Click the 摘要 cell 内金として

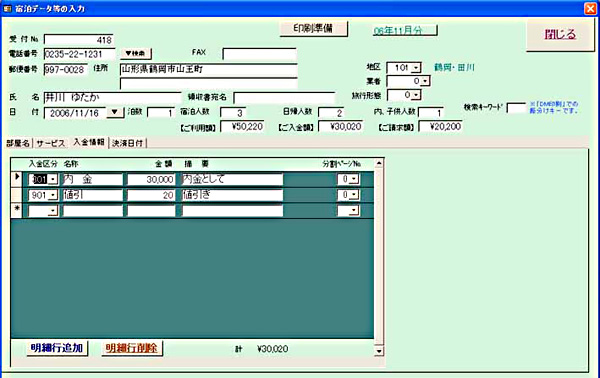(232, 179)
